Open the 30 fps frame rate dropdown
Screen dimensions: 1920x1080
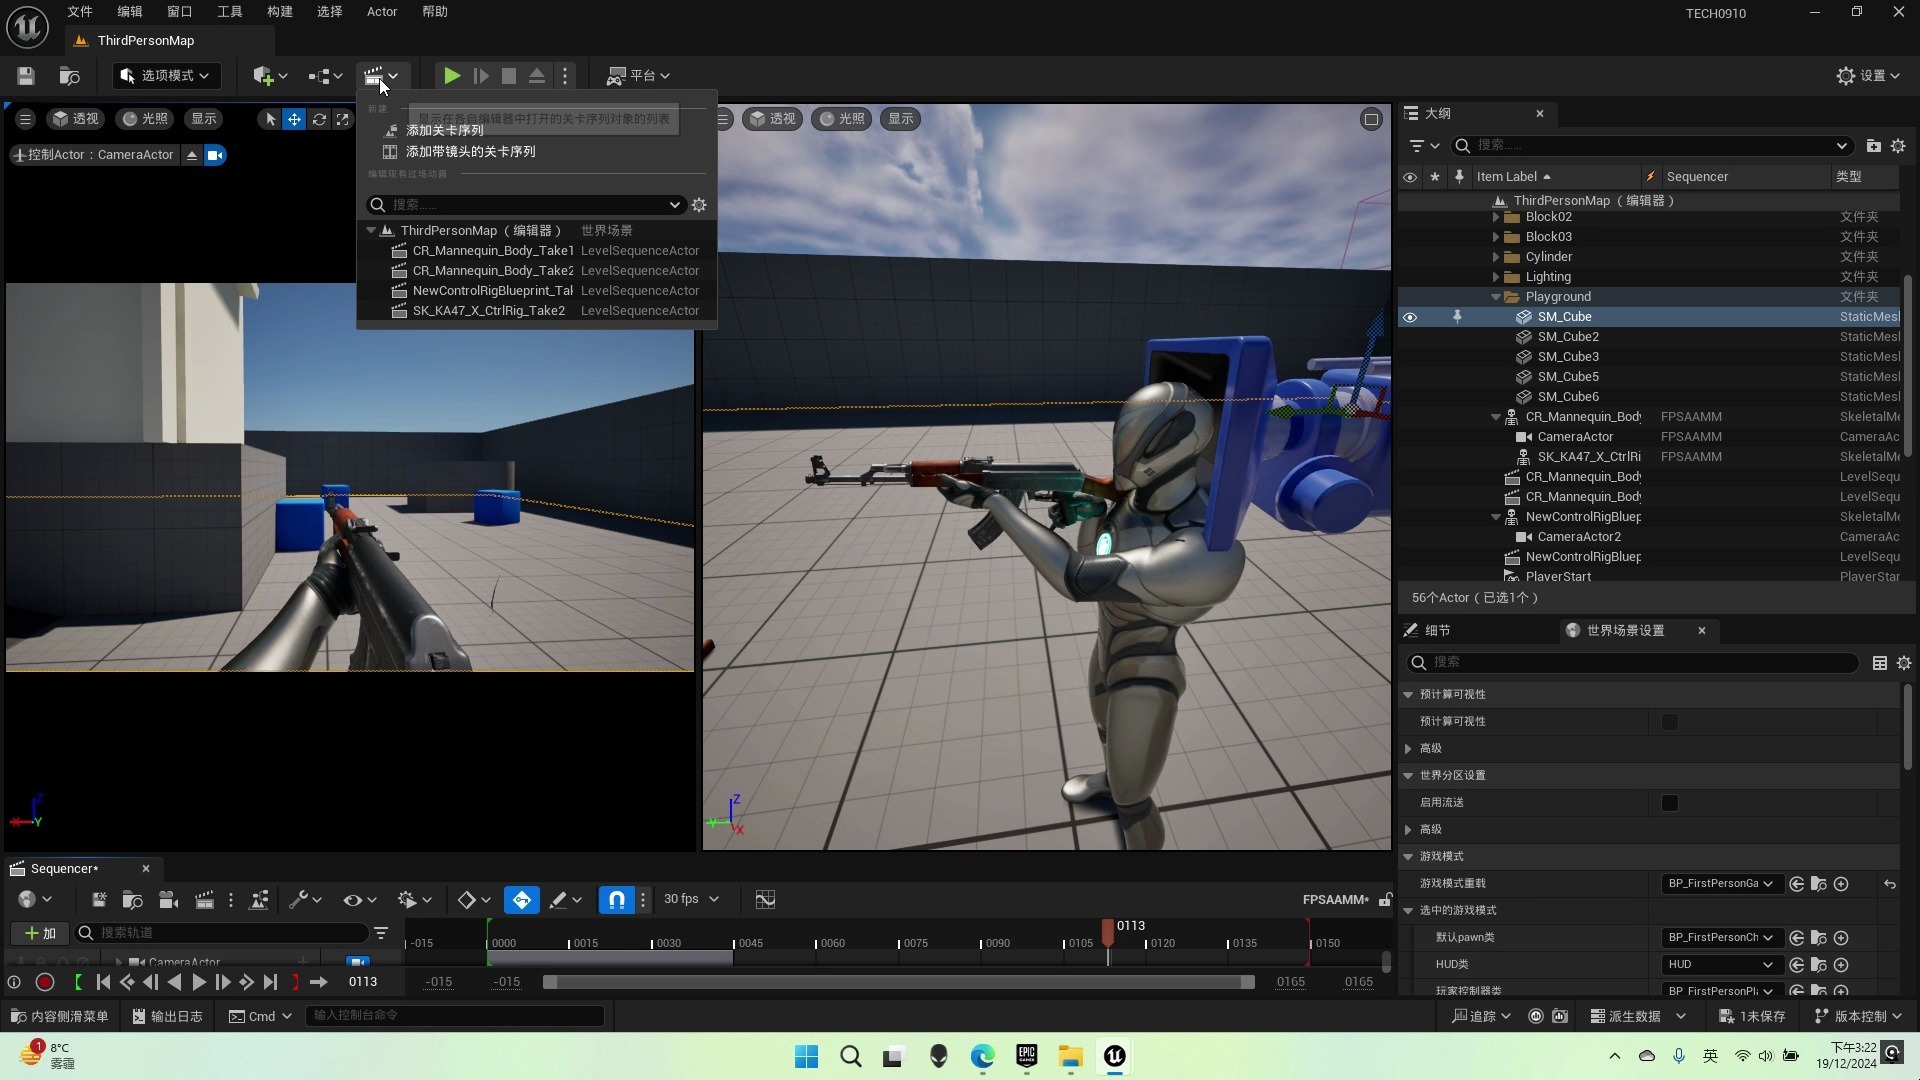point(692,899)
